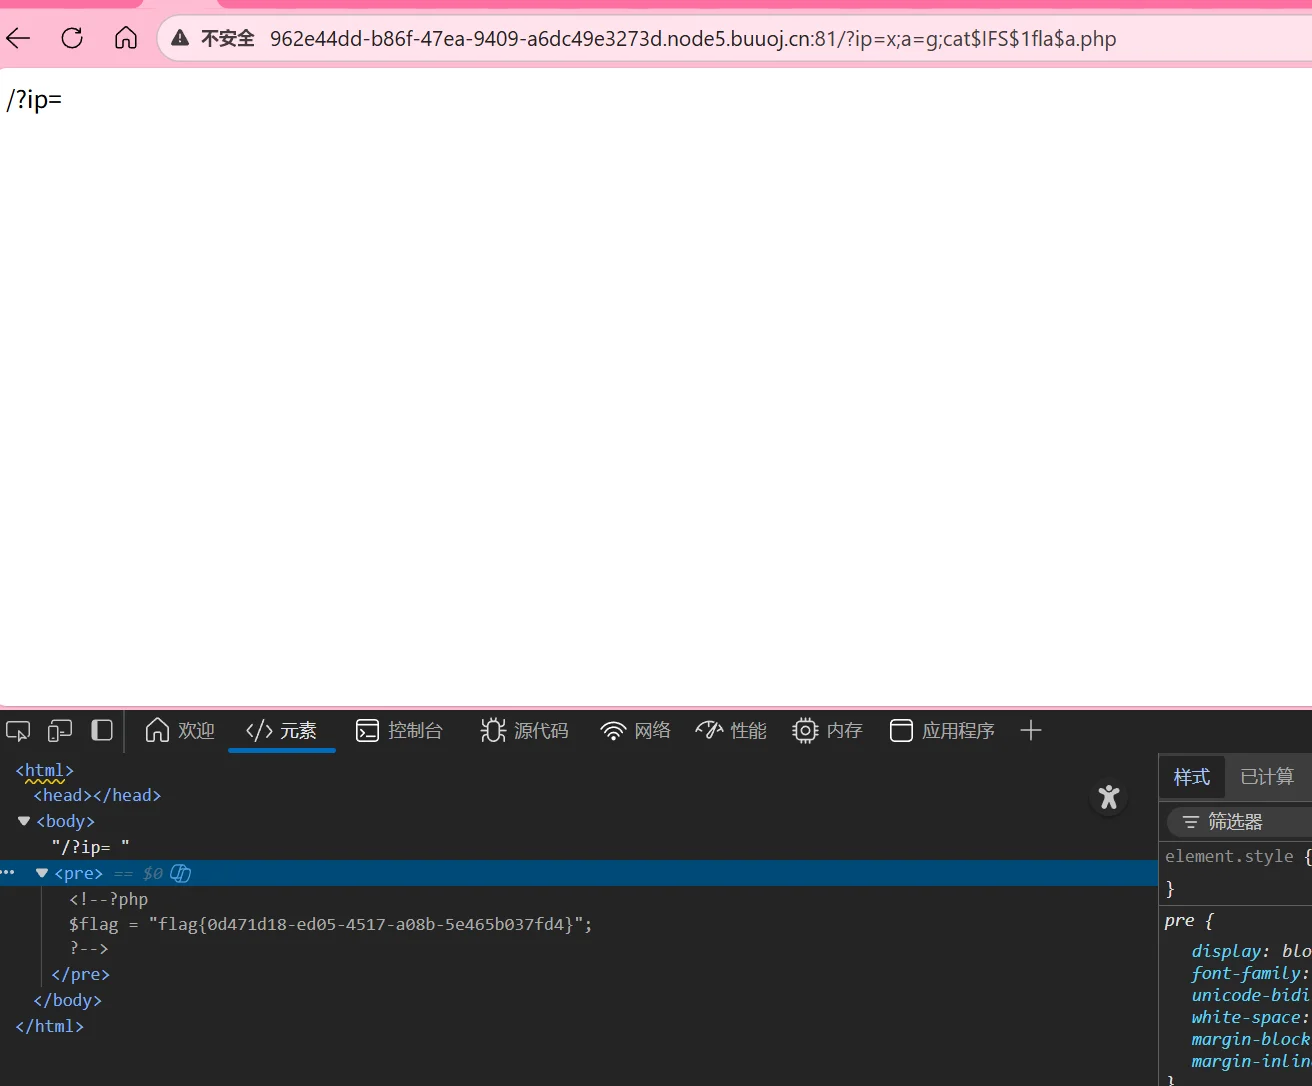Open the 源代码 (Sources) tab

[525, 731]
